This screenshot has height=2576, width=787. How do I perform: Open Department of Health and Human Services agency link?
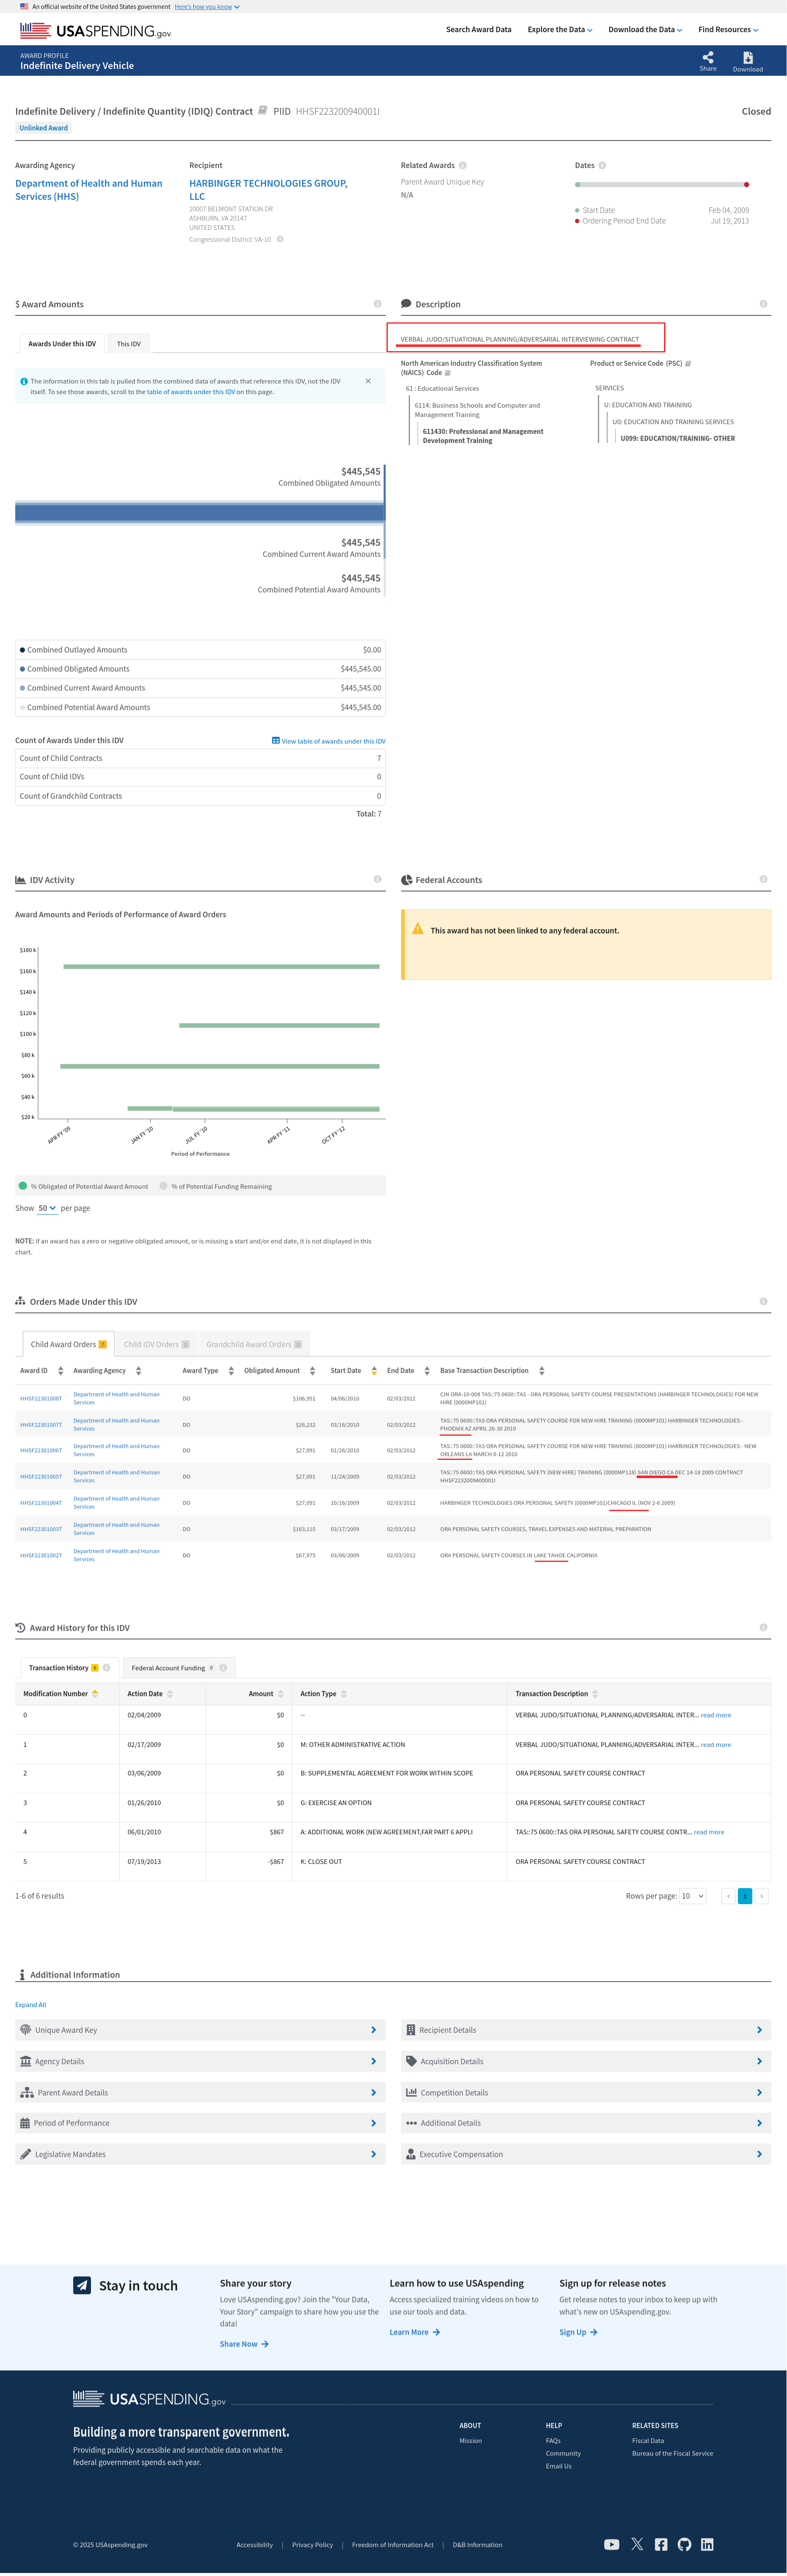[x=89, y=190]
